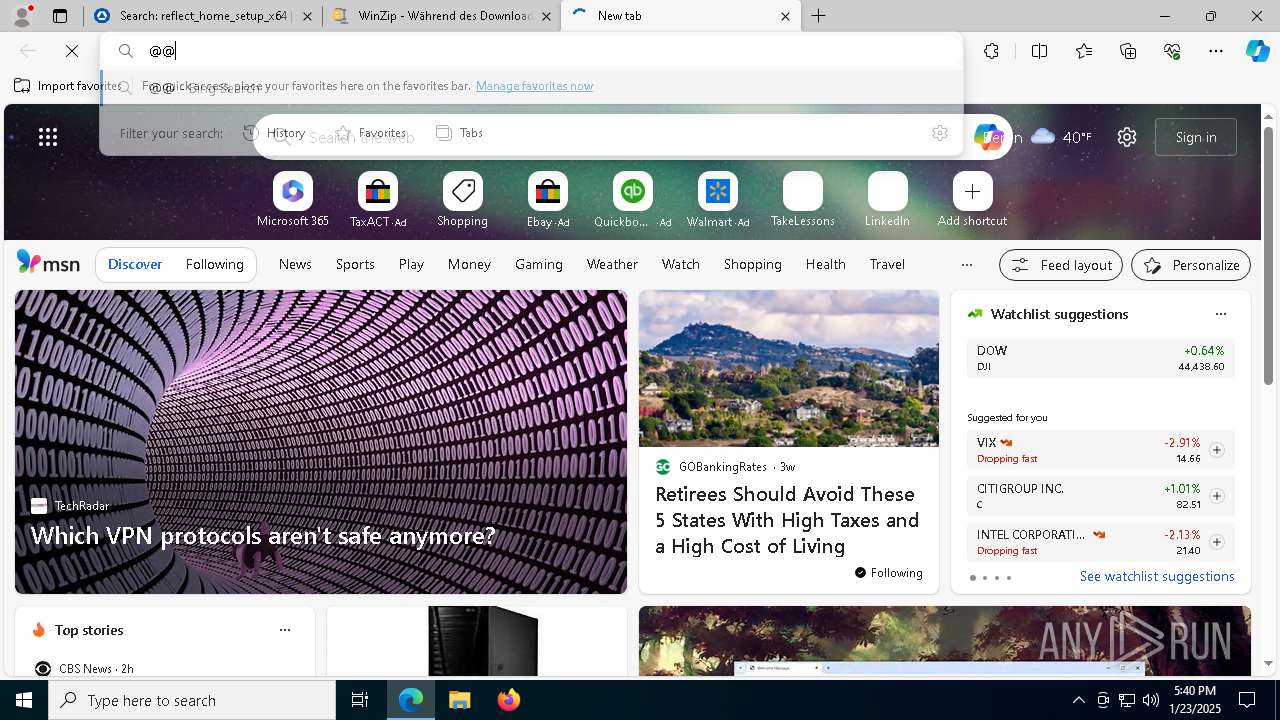The width and height of the screenshot is (1280, 720).
Task: Open the tab actions menu icon
Action: click(60, 16)
